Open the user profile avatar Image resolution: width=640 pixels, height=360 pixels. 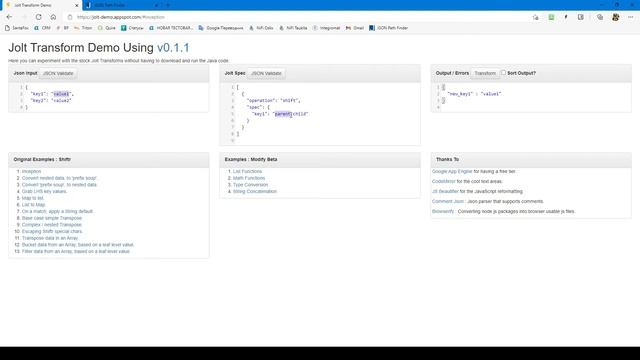point(616,17)
